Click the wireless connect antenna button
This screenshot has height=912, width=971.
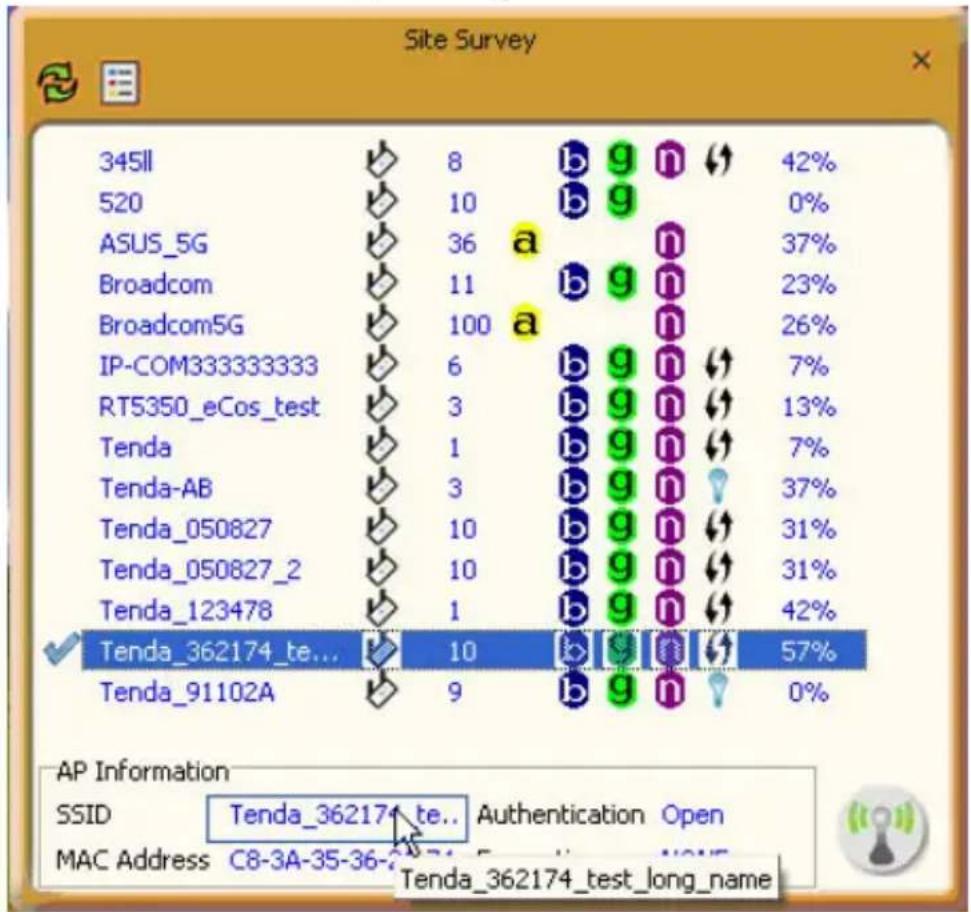(885, 830)
